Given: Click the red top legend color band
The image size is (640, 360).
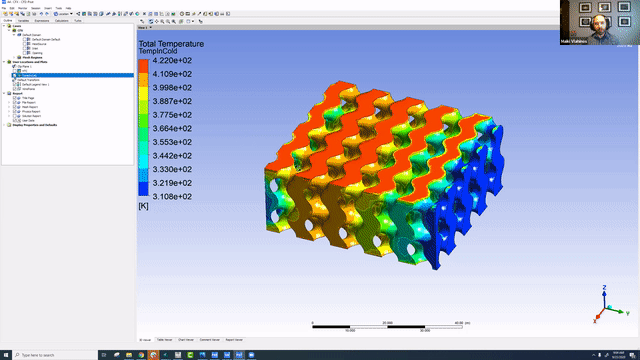Looking at the screenshot, I should (143, 66).
